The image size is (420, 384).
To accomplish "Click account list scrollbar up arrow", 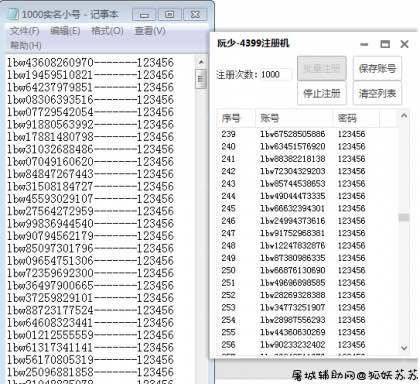I will [x=404, y=116].
